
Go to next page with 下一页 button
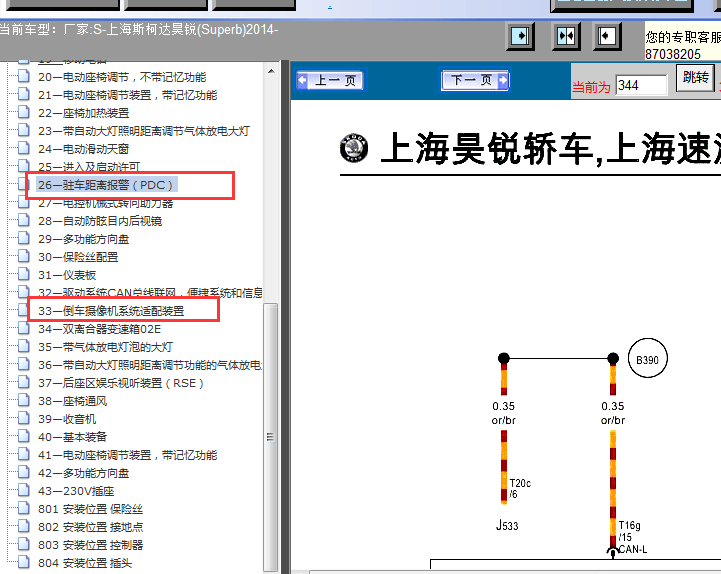coord(475,80)
